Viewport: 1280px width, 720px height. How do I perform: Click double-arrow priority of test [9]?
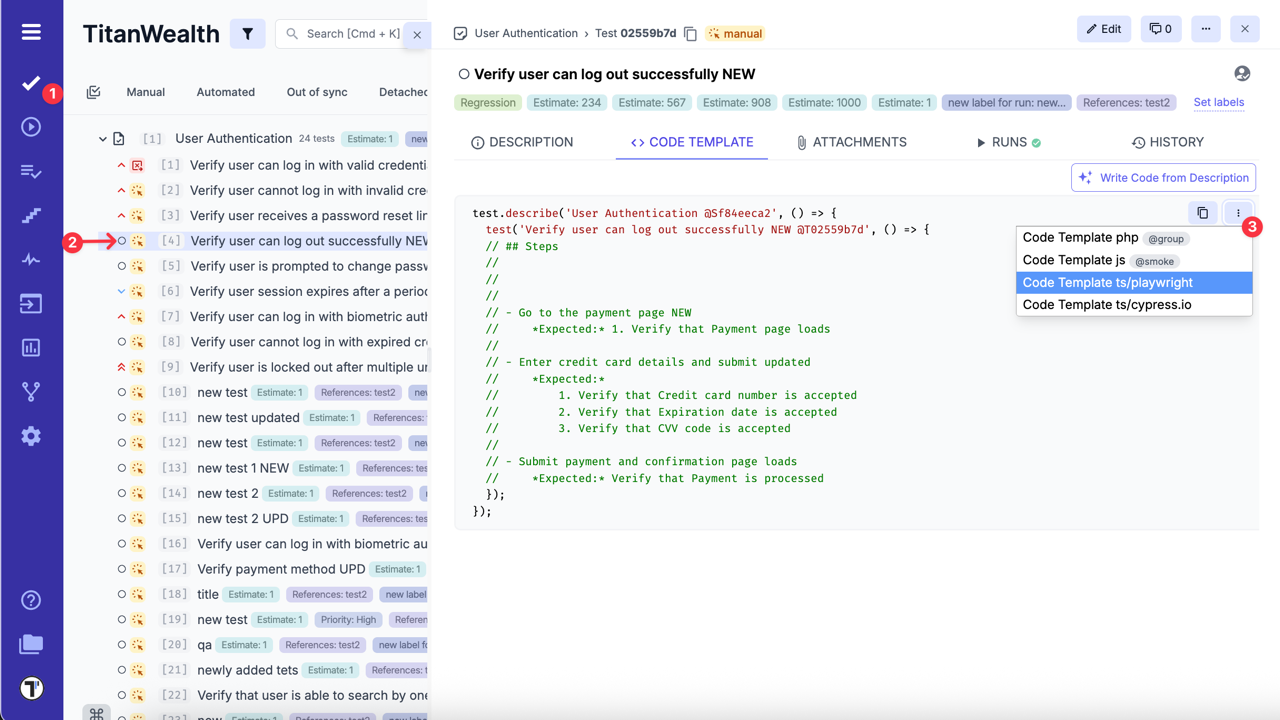click(x=122, y=367)
